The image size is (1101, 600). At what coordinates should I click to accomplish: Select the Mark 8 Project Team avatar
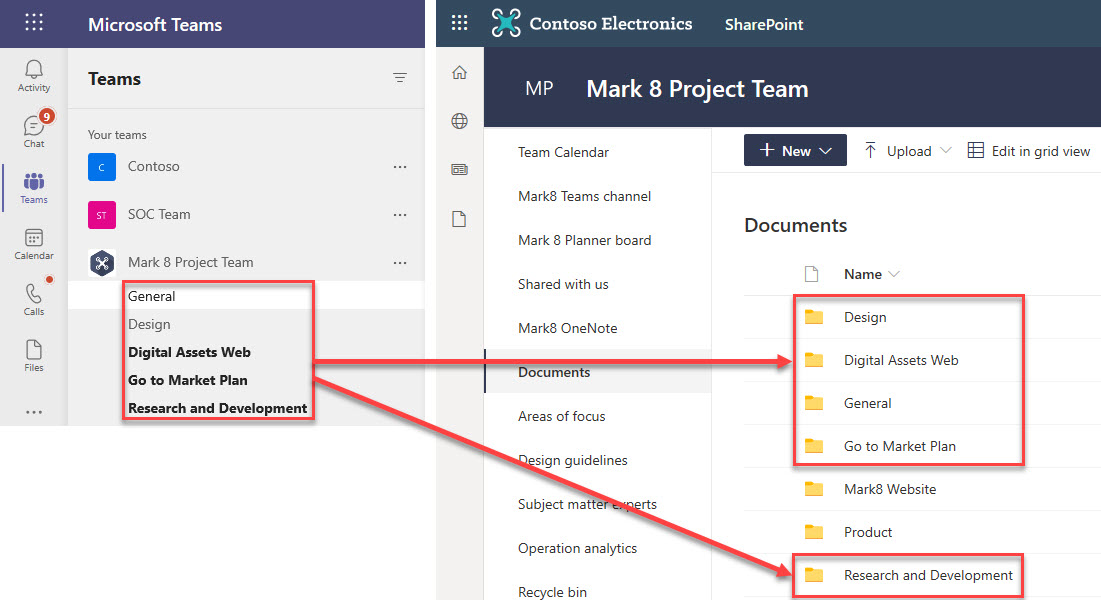(x=102, y=263)
